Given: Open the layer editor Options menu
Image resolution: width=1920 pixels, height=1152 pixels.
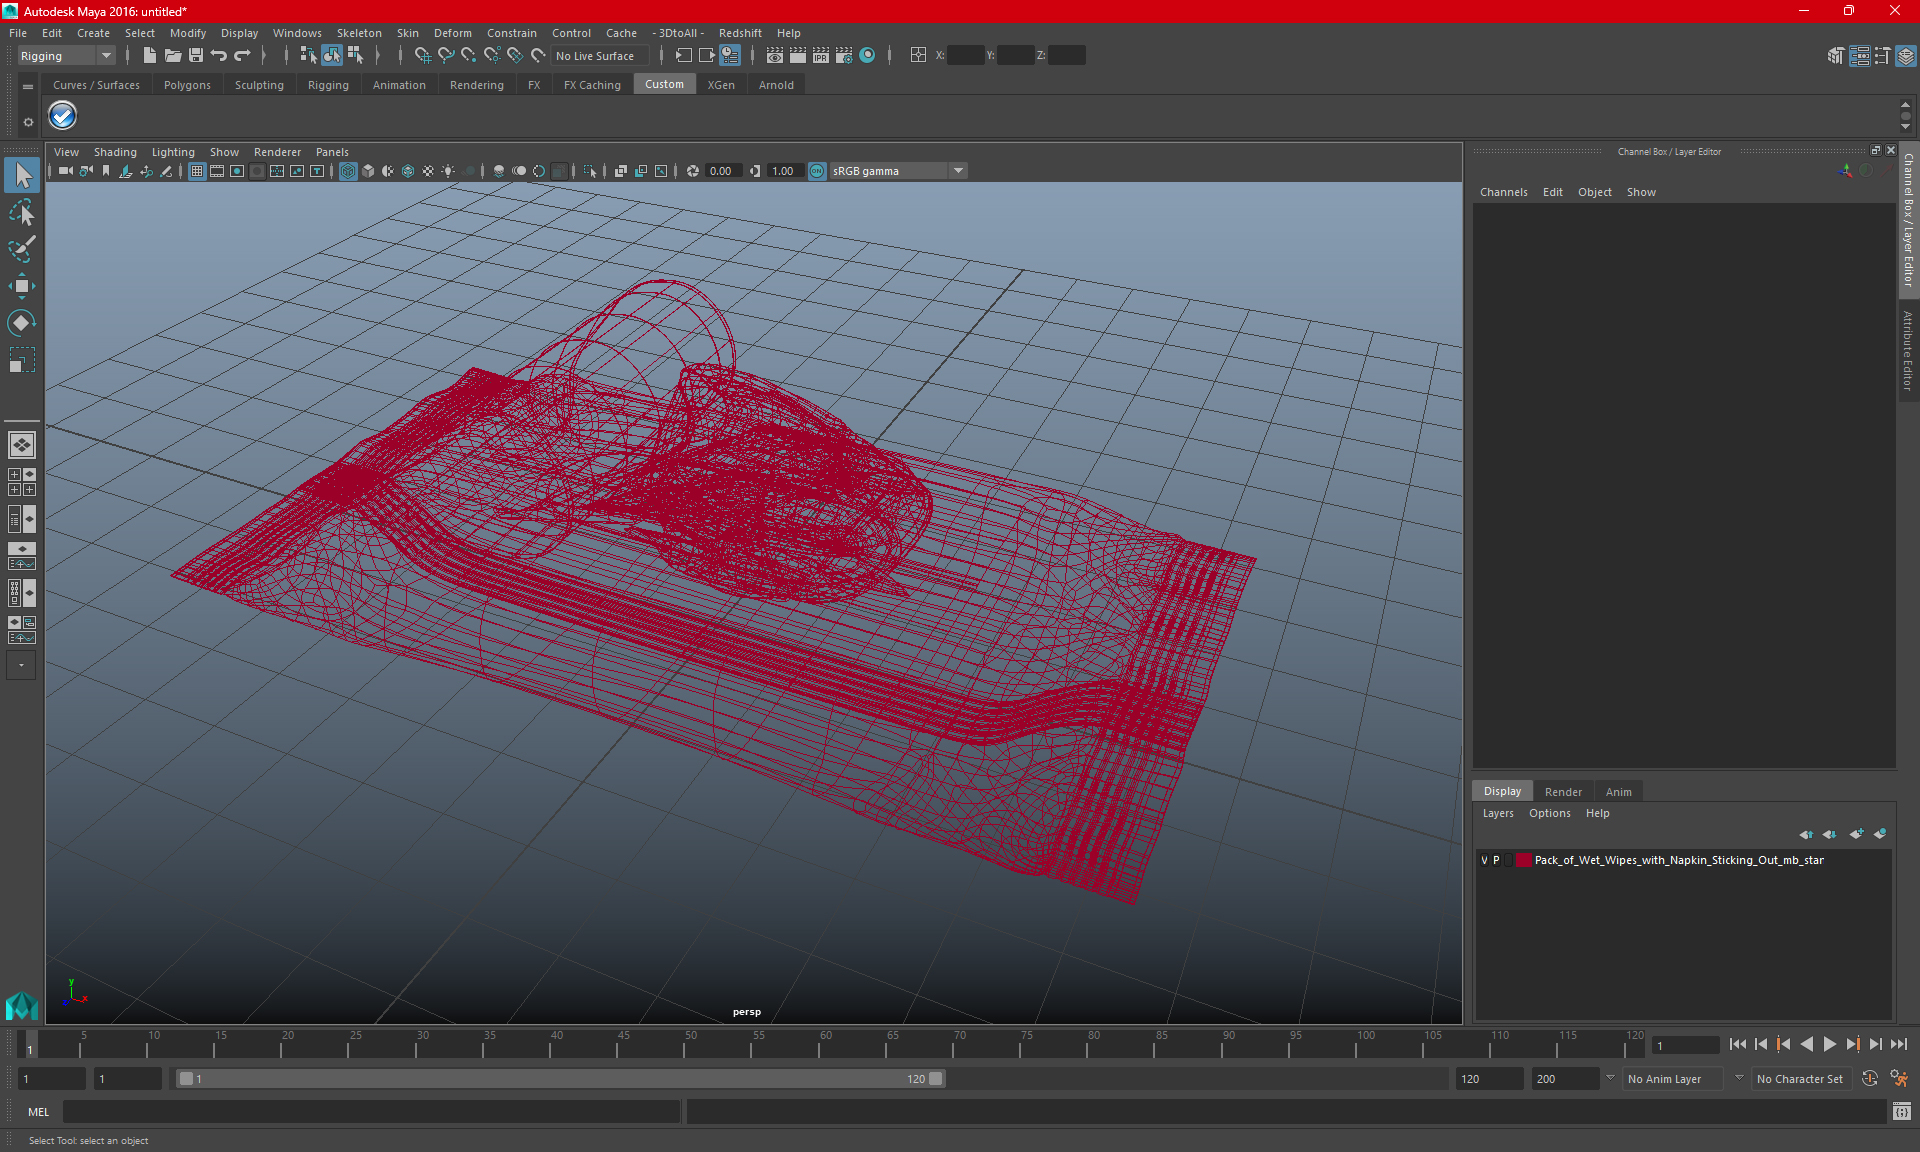Looking at the screenshot, I should tap(1549, 813).
